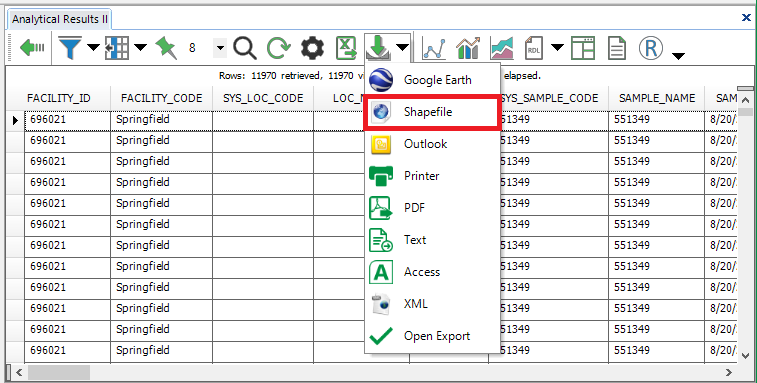
Task: Click the Excel export icon
Action: click(346, 48)
